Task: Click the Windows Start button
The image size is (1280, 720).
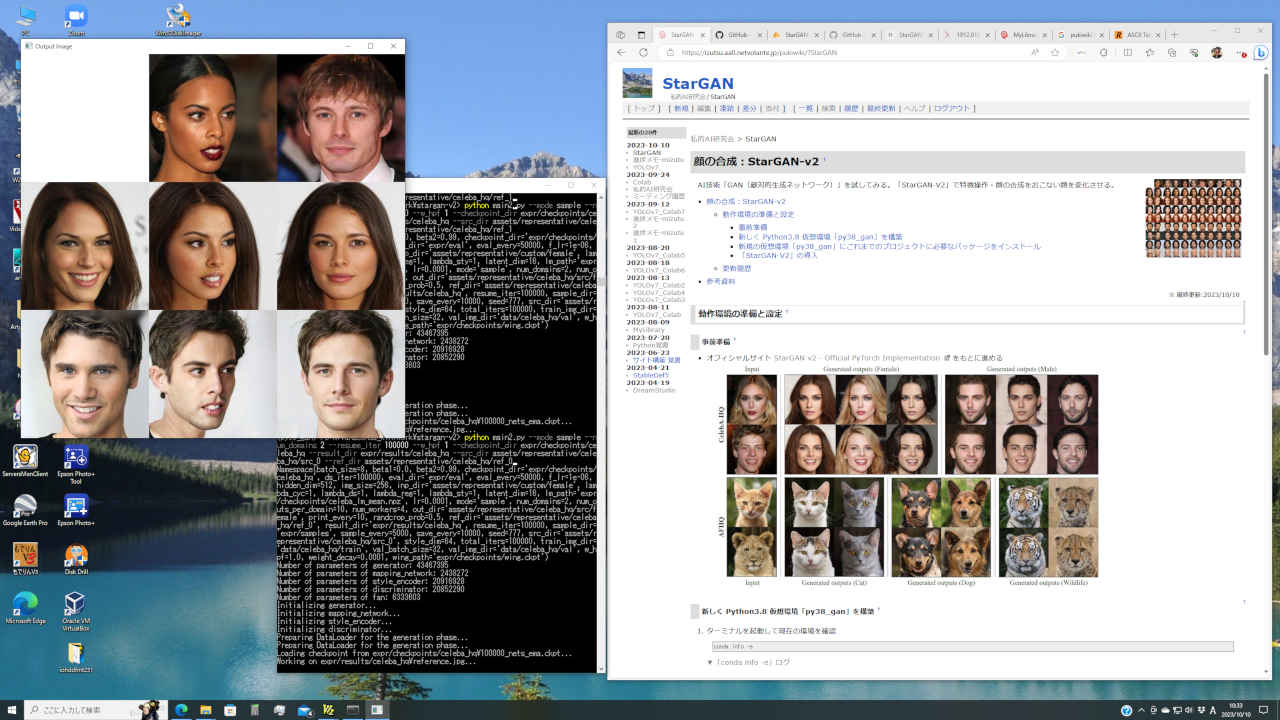Action: click(12, 710)
